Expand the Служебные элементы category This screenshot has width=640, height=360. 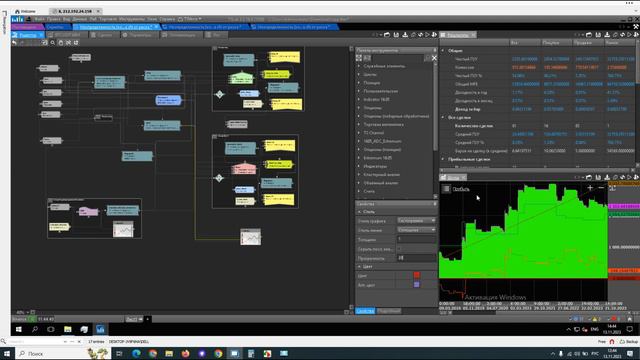(x=359, y=66)
